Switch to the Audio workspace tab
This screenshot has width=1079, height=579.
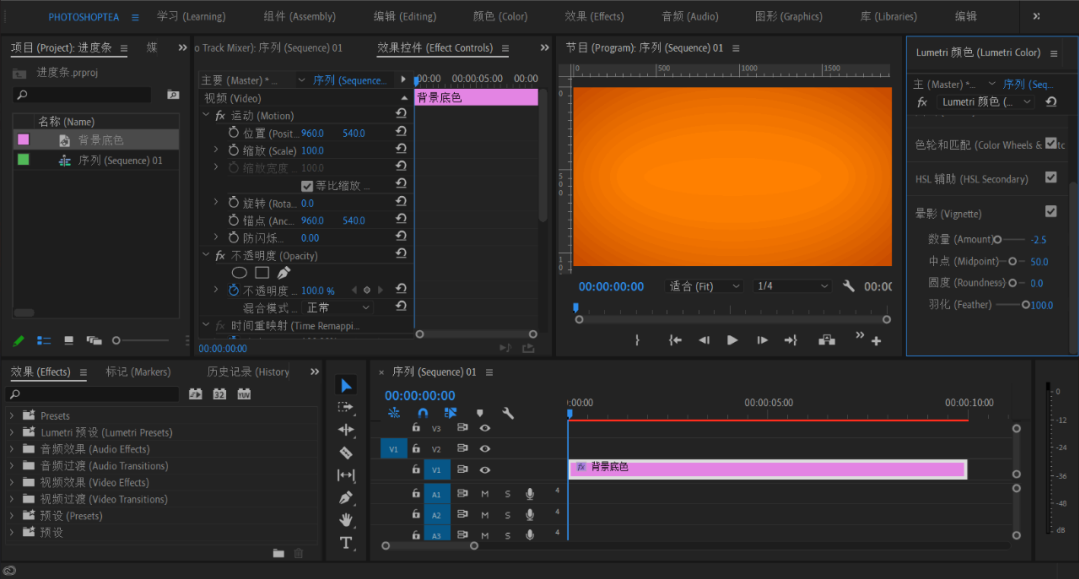click(x=689, y=16)
